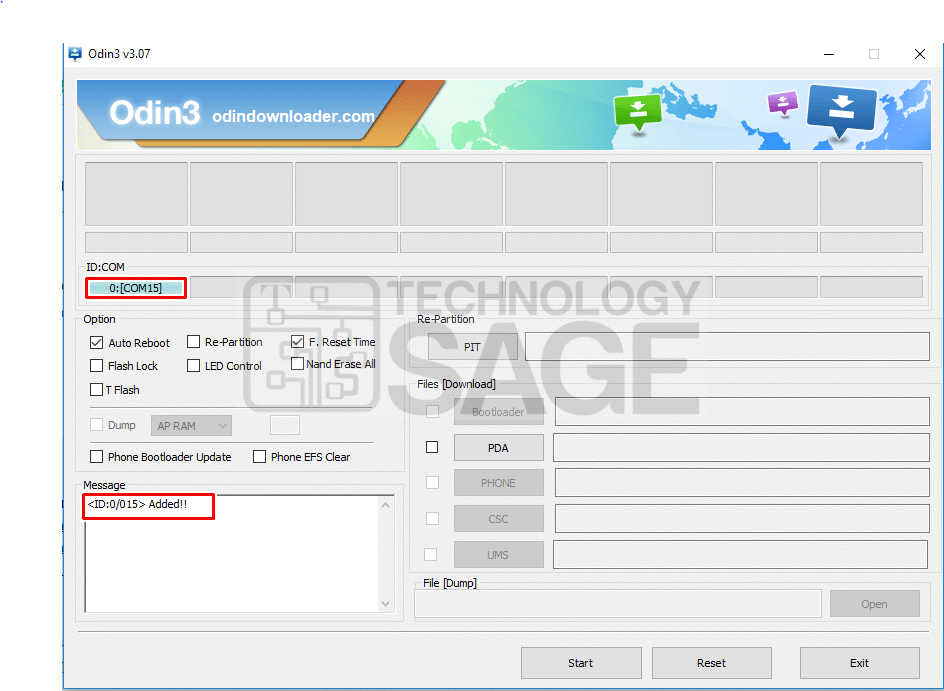Click the green download icon in banner
The image size is (944, 691).
click(638, 112)
